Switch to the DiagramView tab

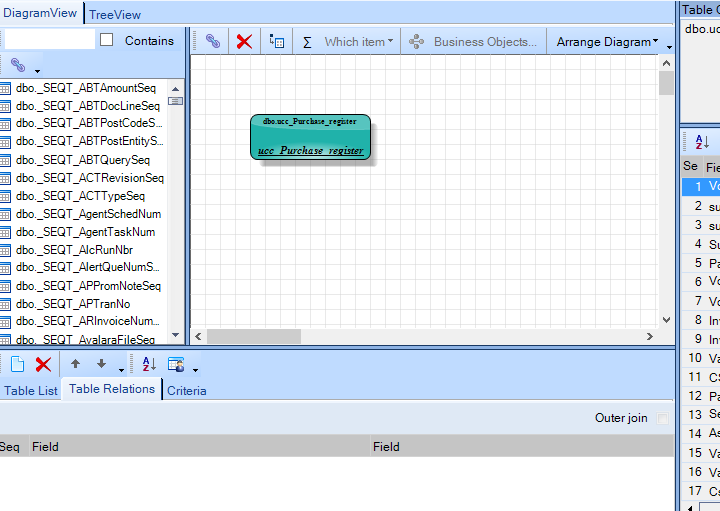tap(40, 13)
